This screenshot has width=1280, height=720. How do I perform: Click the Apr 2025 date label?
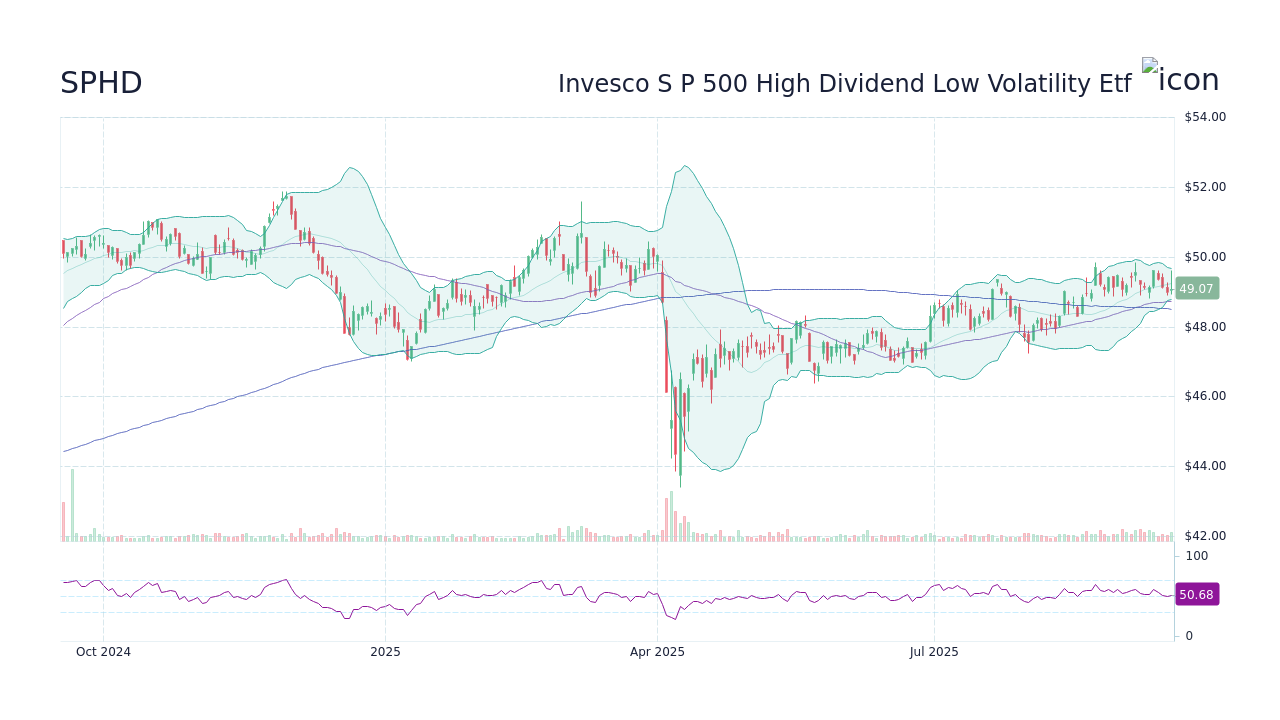(656, 651)
